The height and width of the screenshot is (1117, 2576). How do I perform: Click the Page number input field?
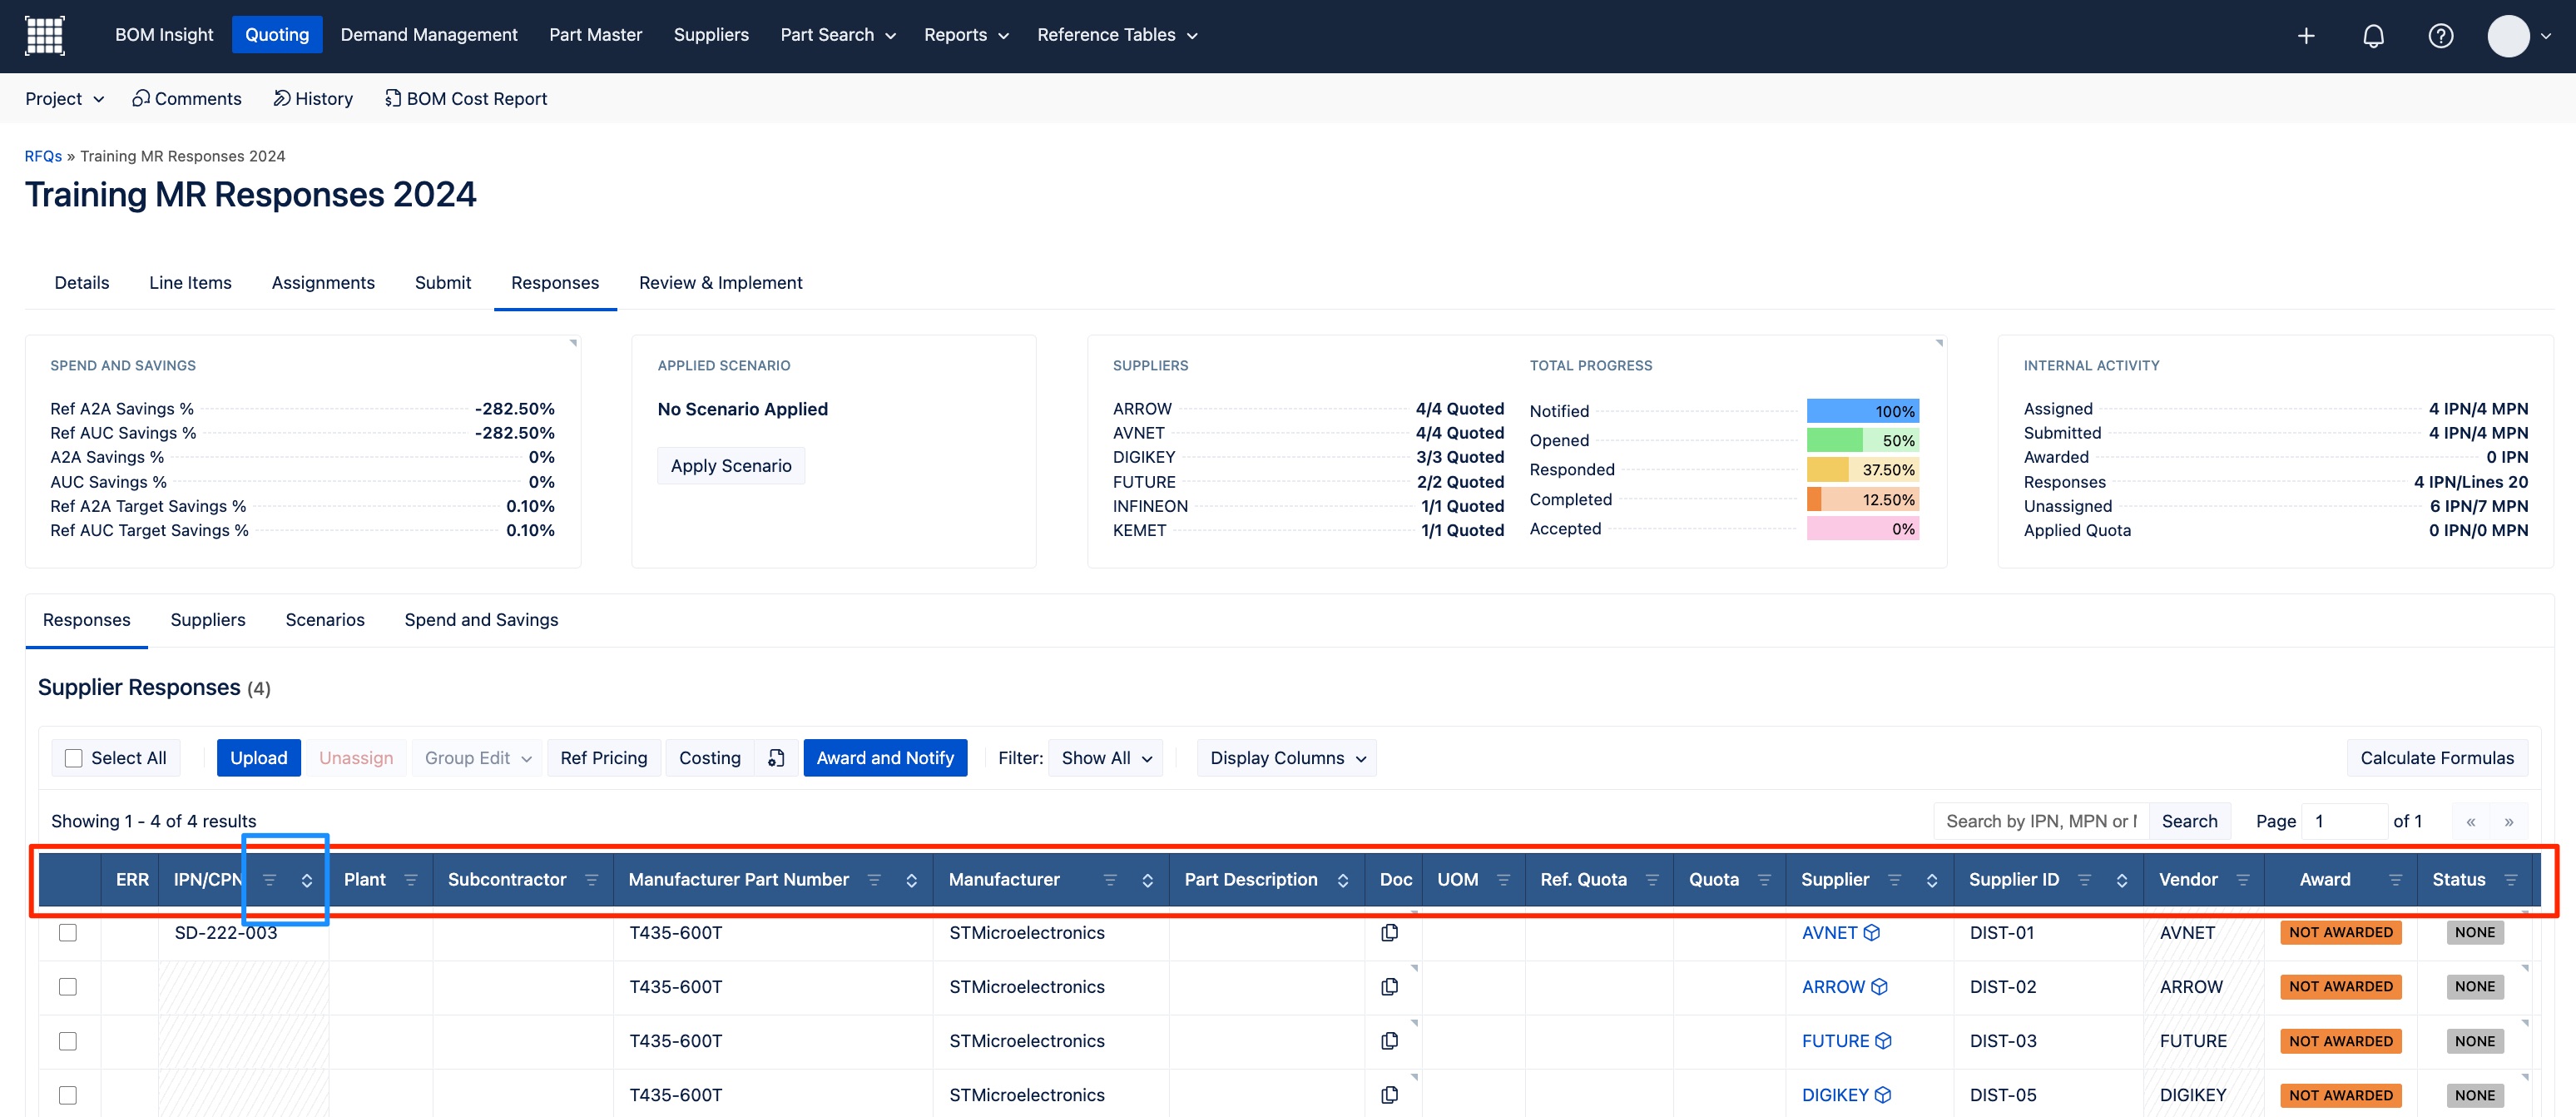click(2343, 821)
